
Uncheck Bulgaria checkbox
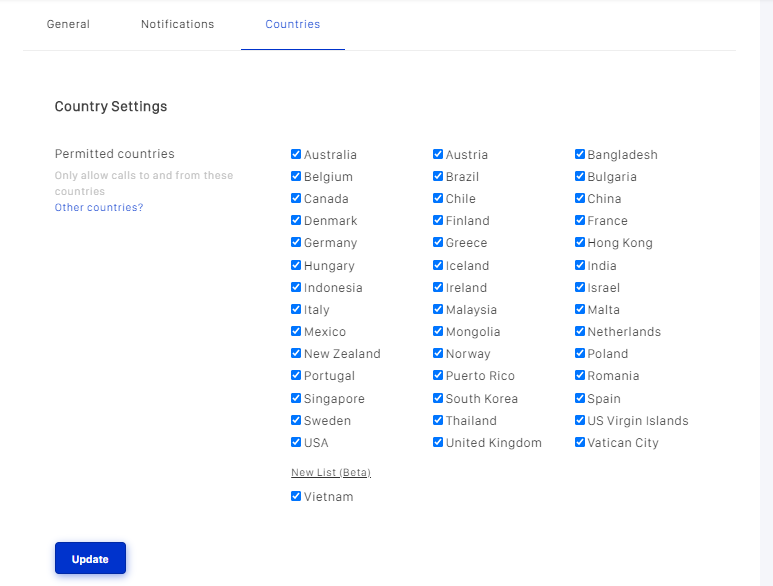coord(580,176)
